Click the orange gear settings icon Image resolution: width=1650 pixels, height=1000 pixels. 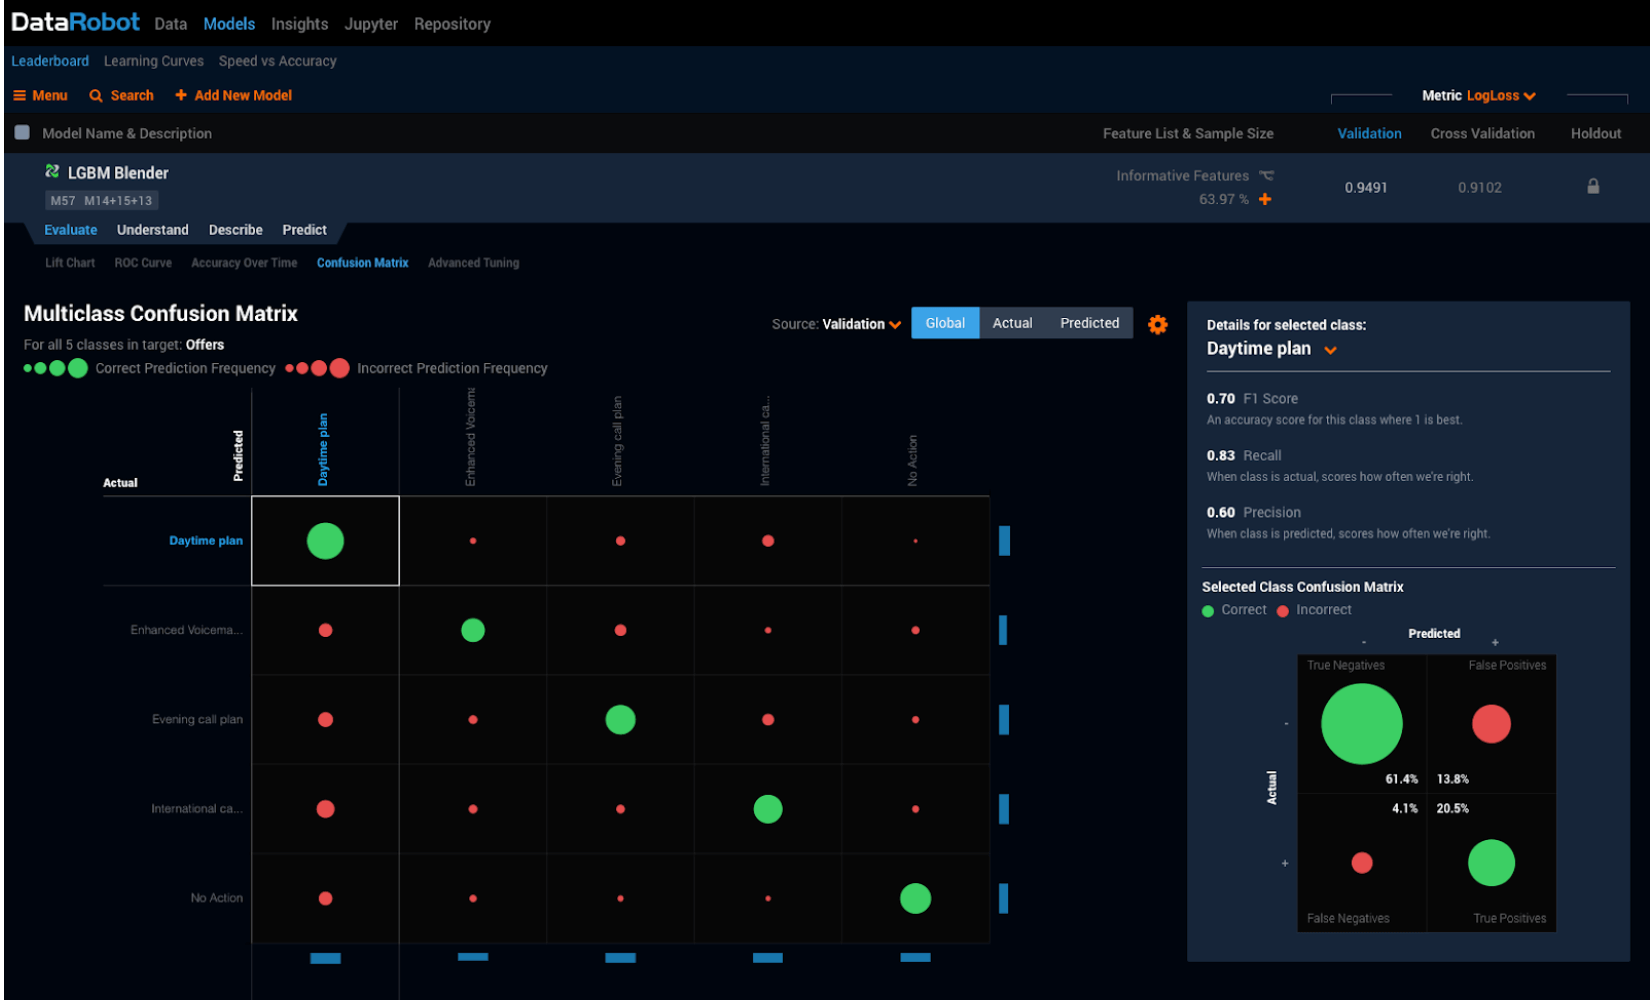[1157, 325]
